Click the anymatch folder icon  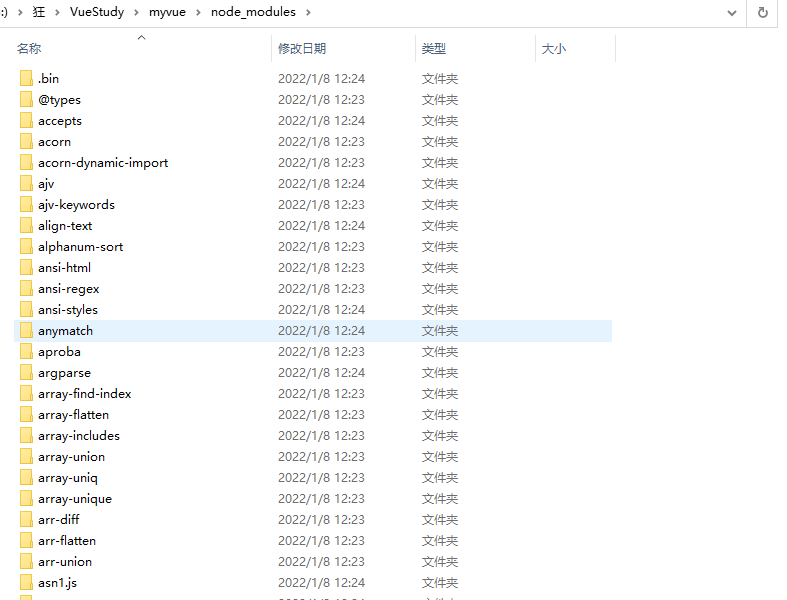click(27, 330)
